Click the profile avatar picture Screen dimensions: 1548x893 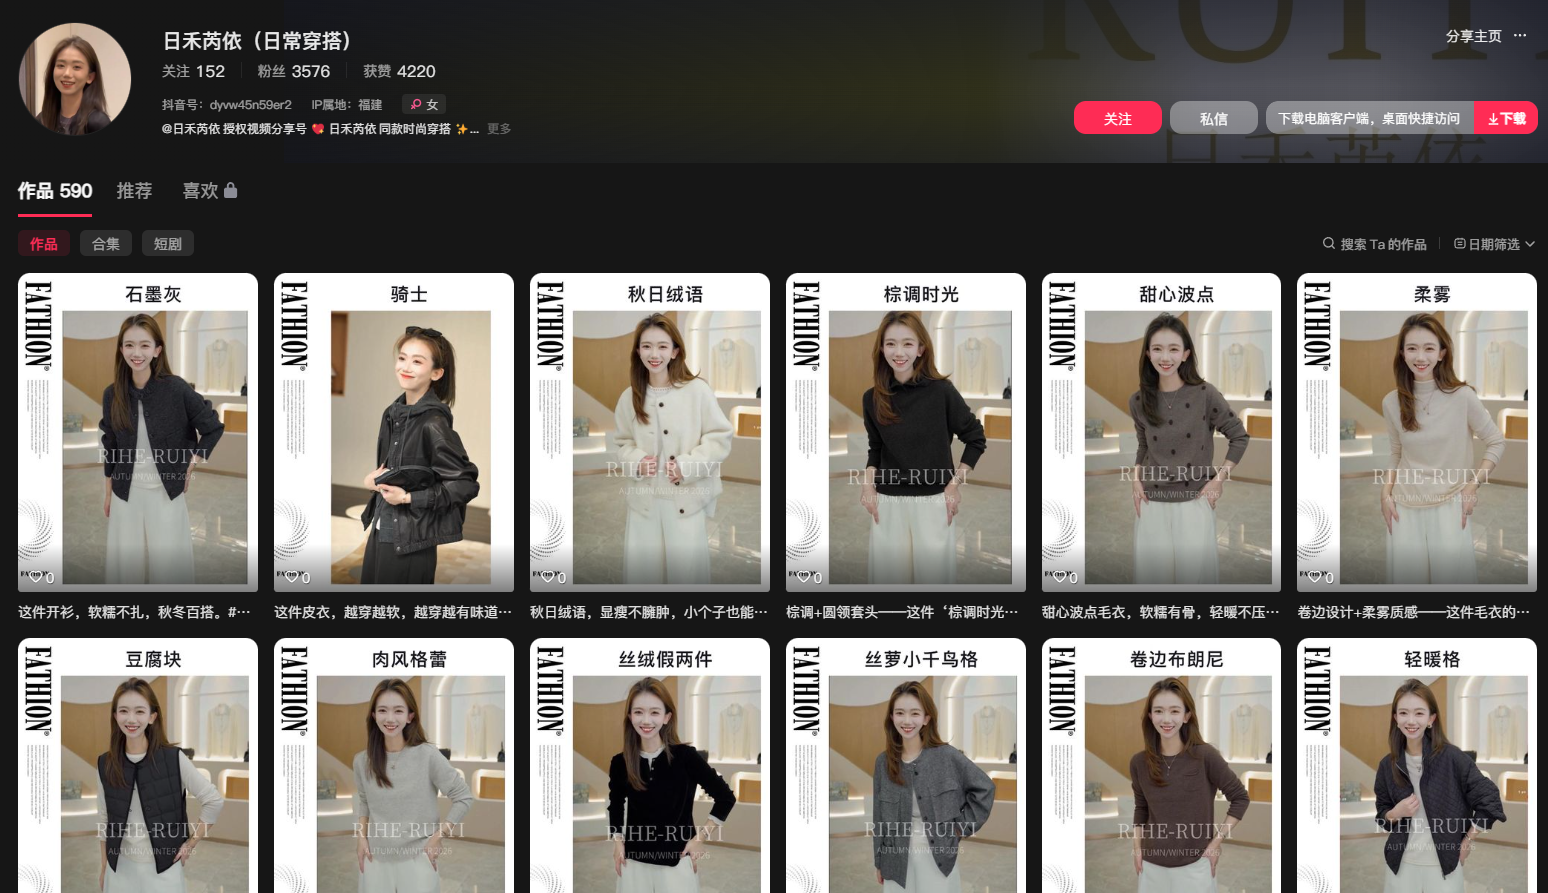(x=75, y=79)
